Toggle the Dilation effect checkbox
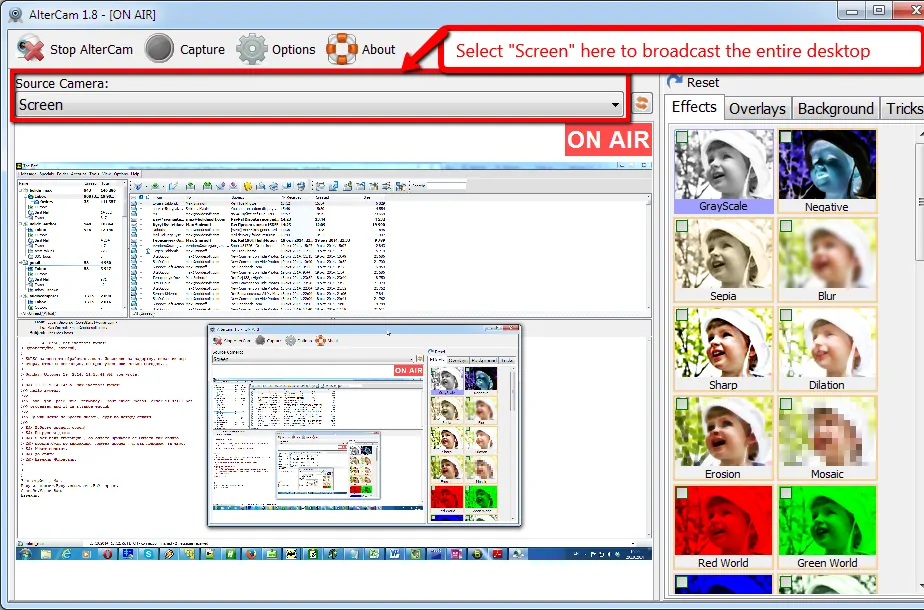Image resolution: width=924 pixels, height=610 pixels. (786, 315)
